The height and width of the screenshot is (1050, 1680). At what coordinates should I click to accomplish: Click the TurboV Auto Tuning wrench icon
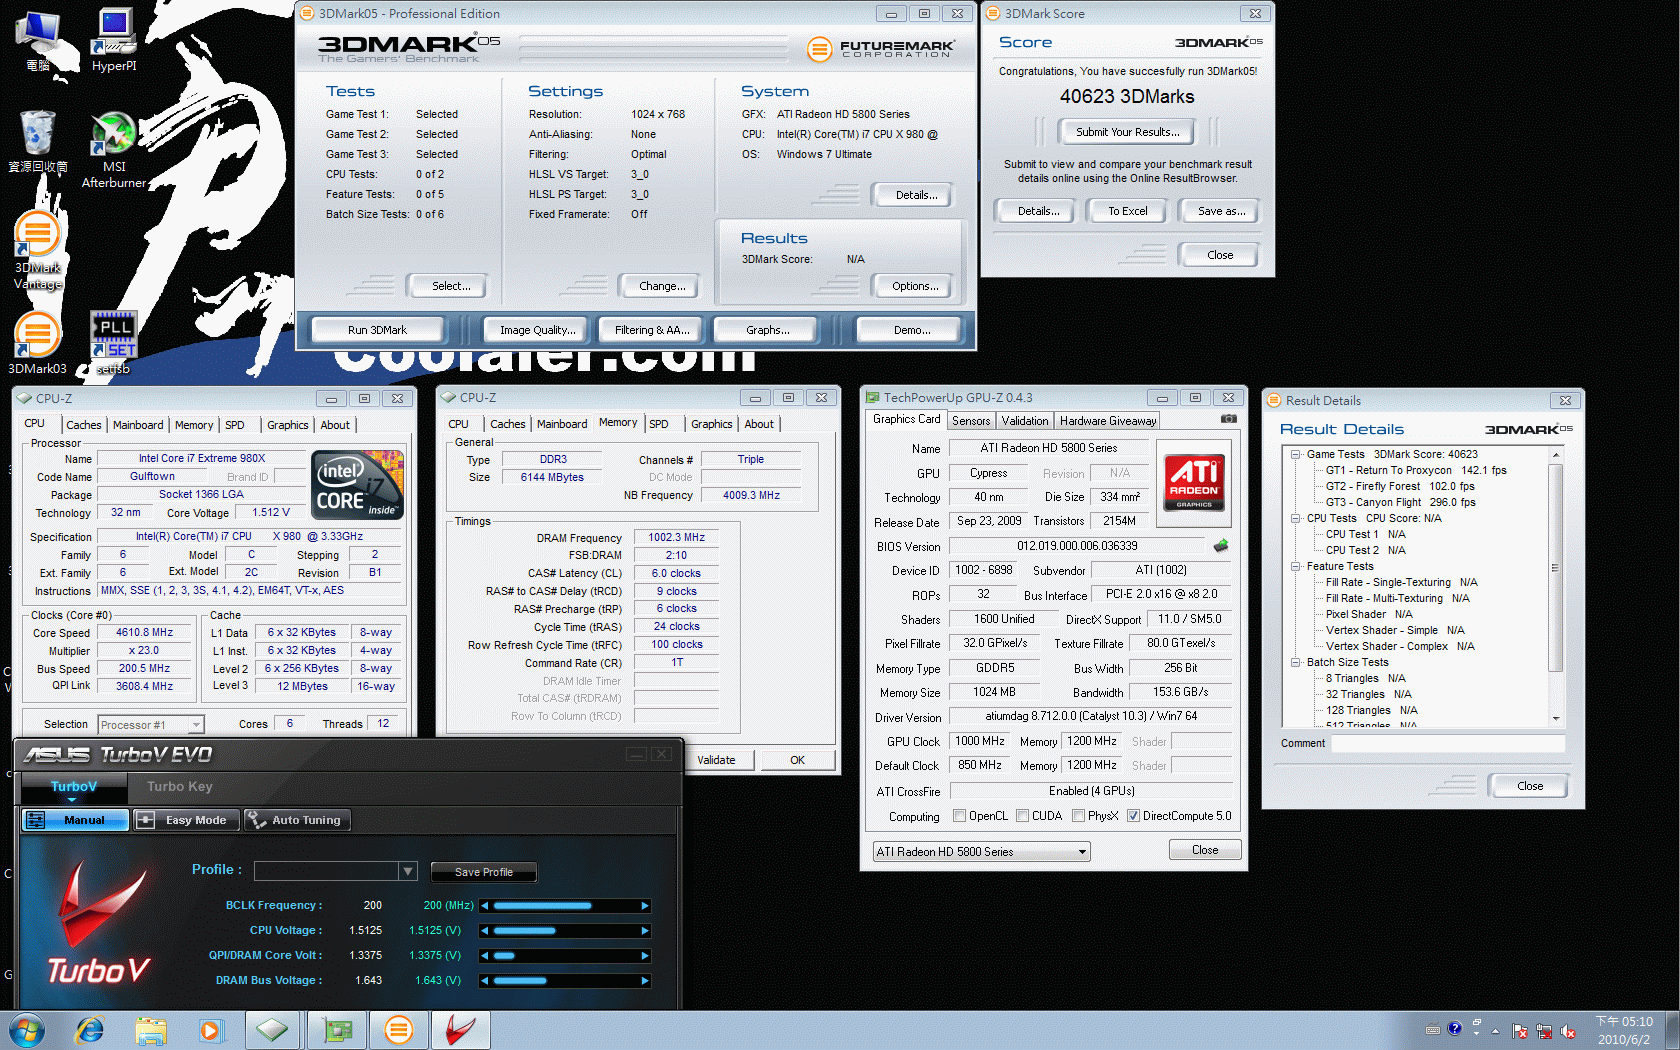tap(257, 820)
